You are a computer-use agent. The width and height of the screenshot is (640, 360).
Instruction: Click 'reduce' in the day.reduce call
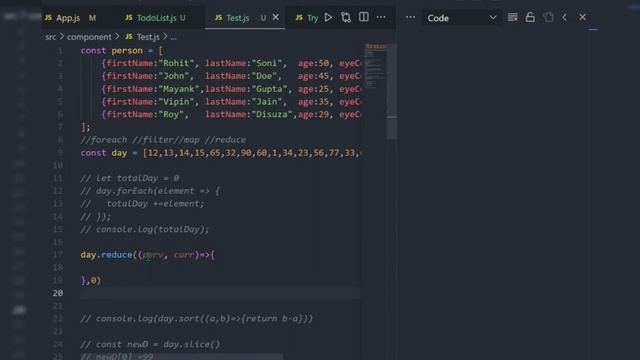(x=117, y=255)
